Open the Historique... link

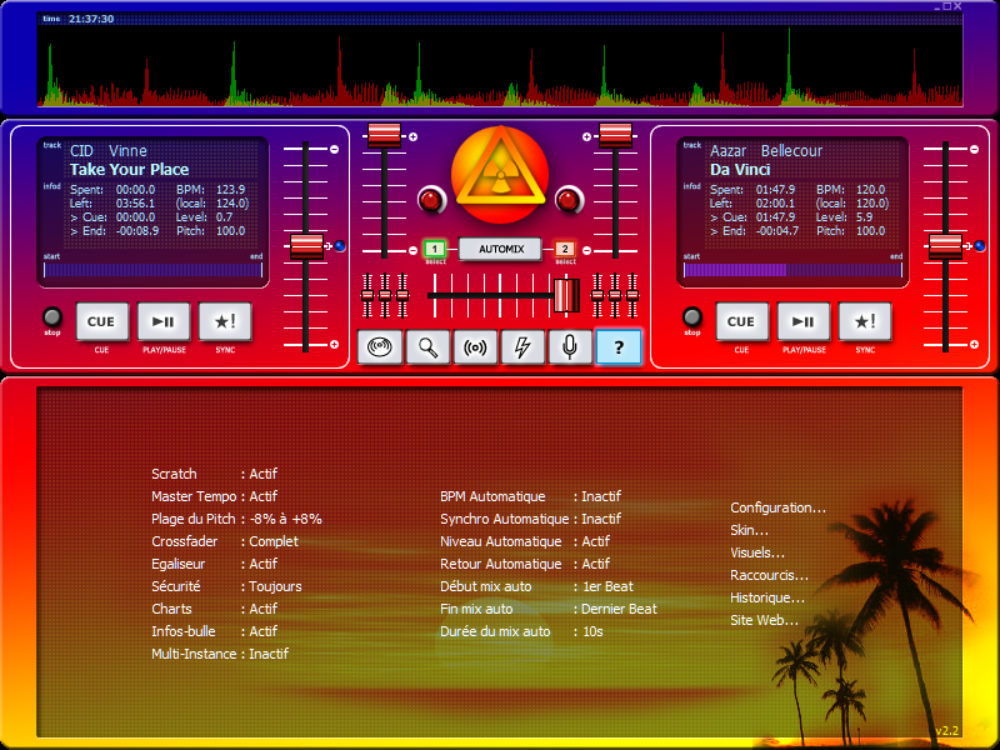[x=767, y=598]
